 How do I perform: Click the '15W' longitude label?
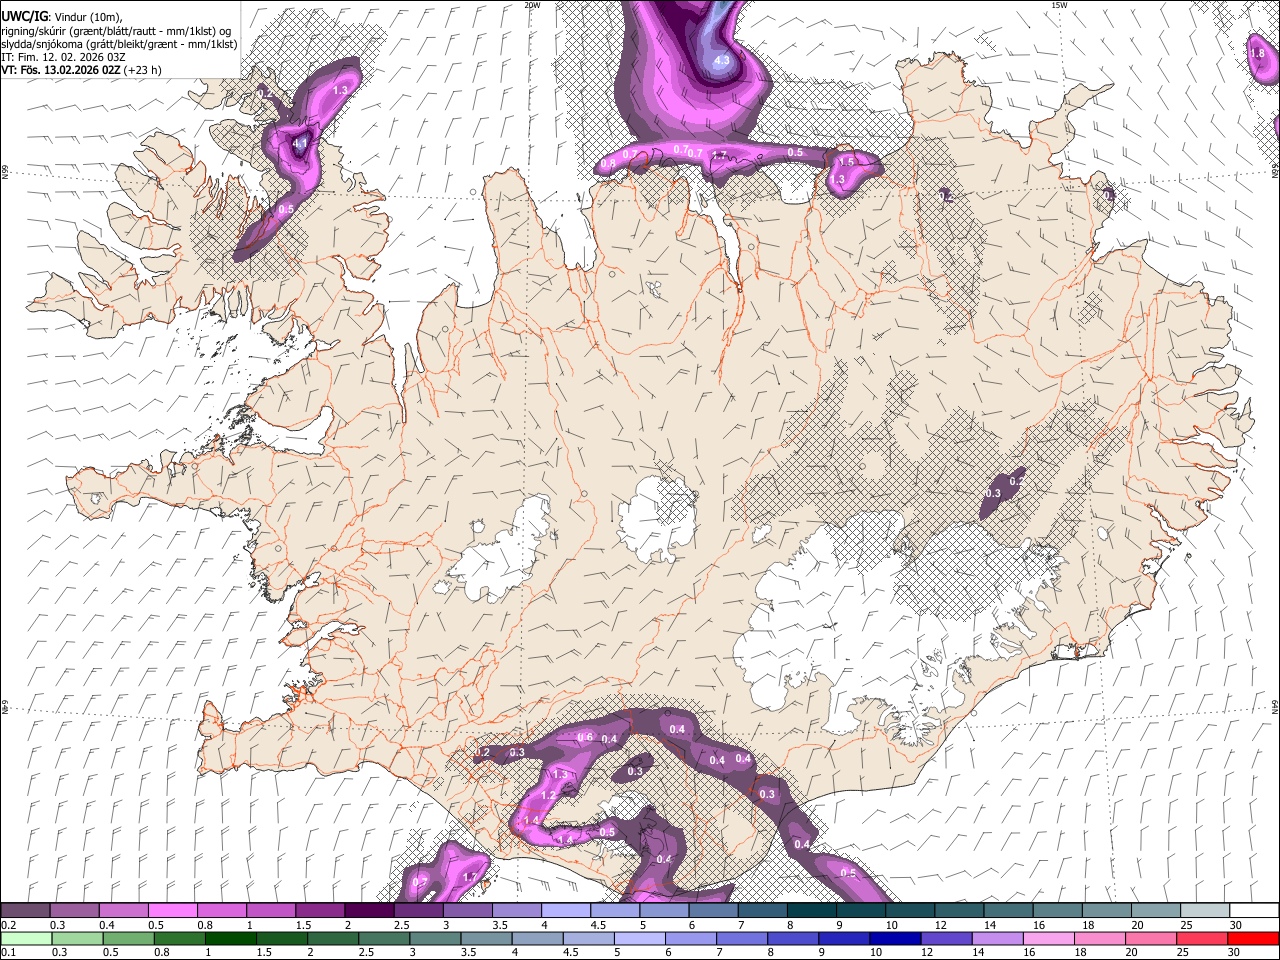click(x=1058, y=5)
